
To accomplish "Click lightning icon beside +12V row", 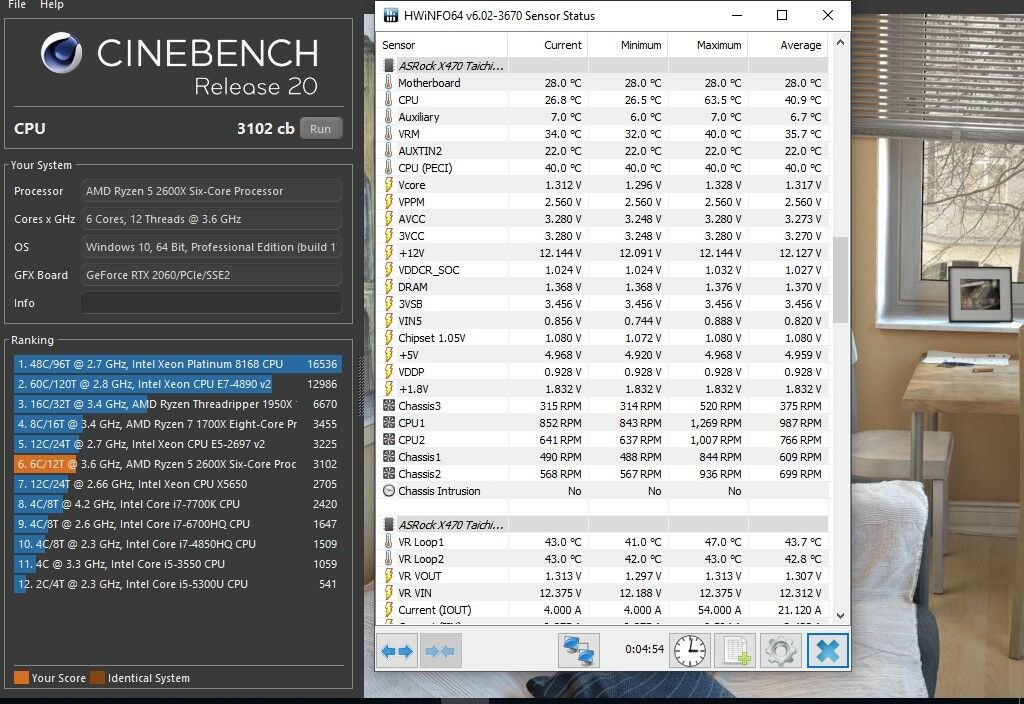I will point(389,253).
